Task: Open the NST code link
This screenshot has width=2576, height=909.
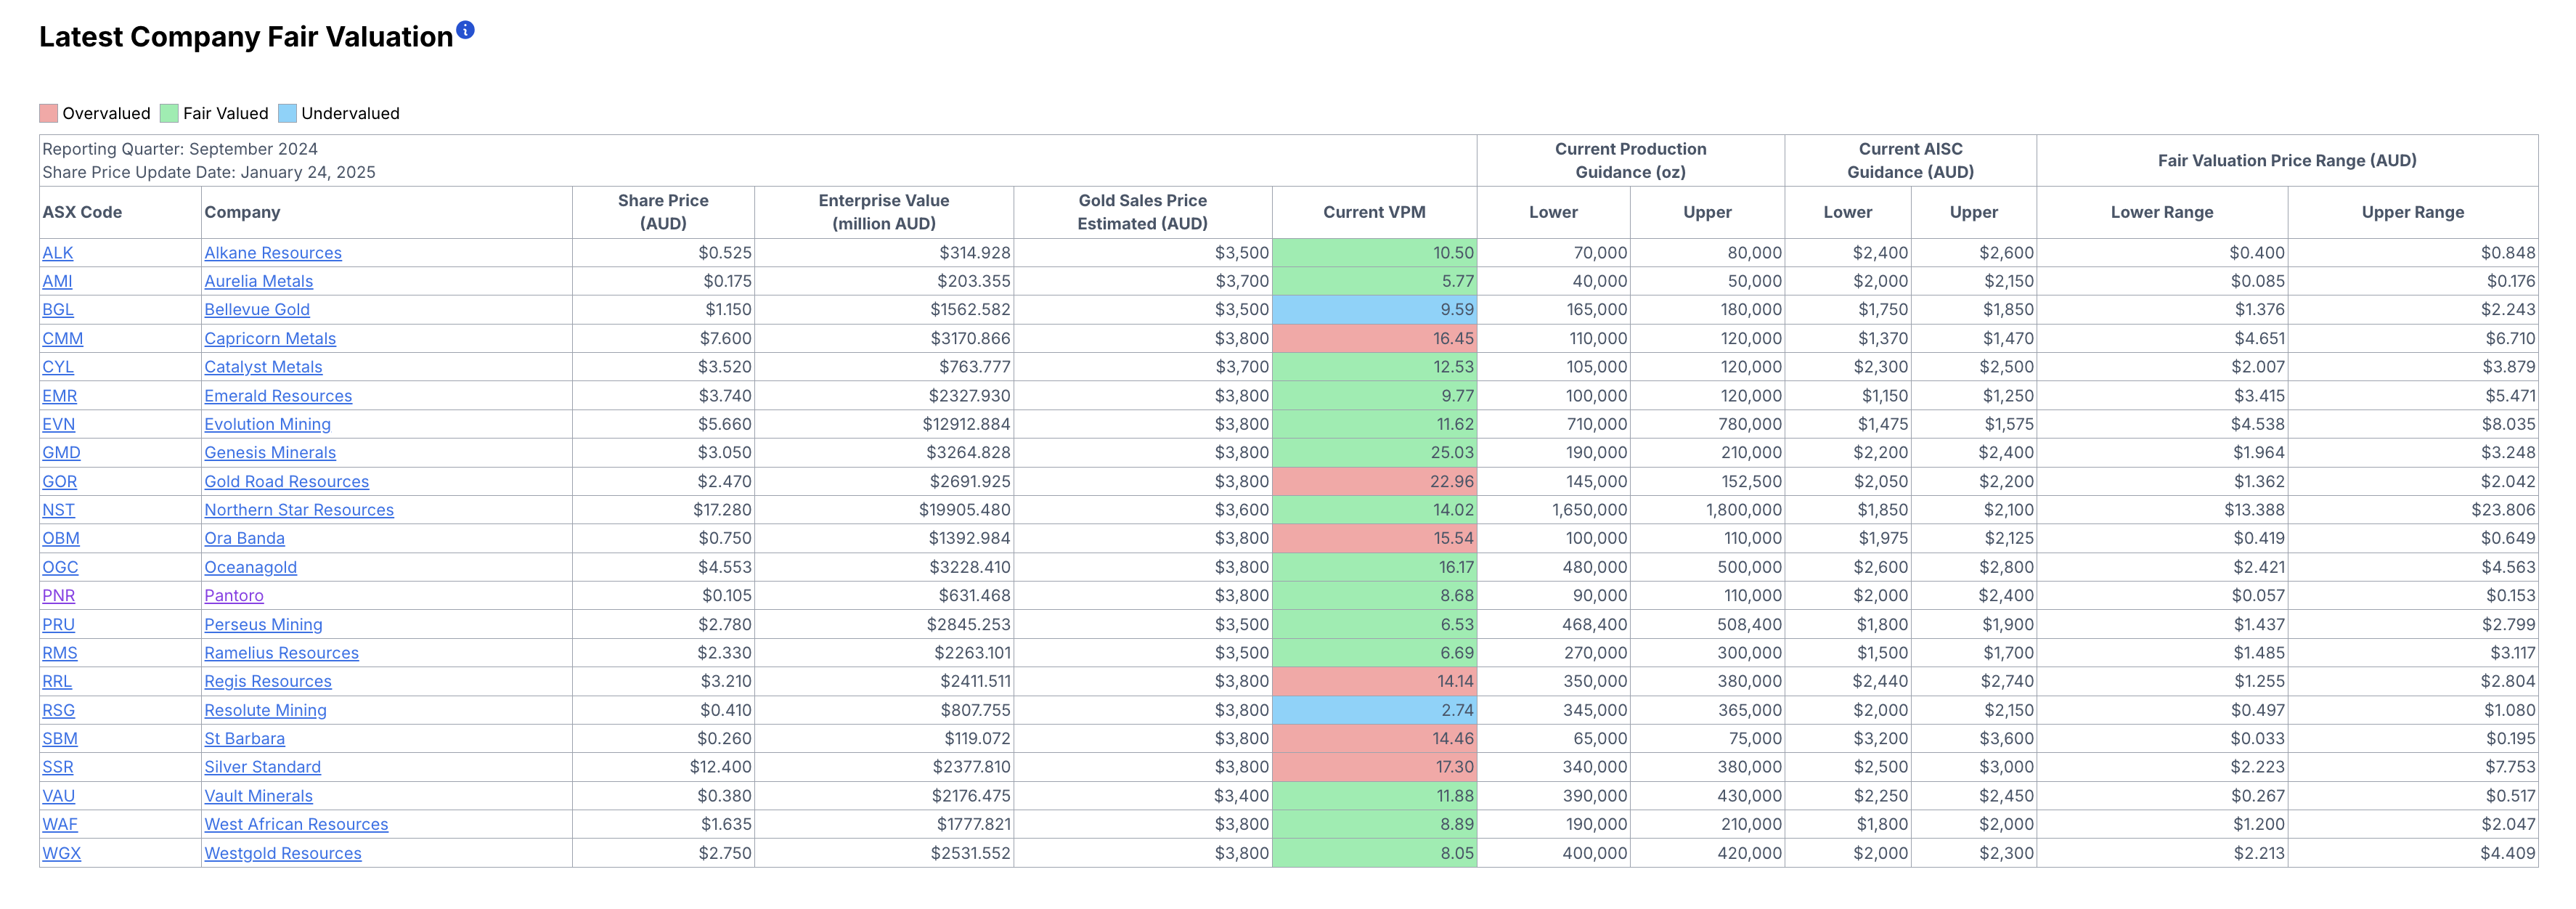Action: click(x=58, y=510)
